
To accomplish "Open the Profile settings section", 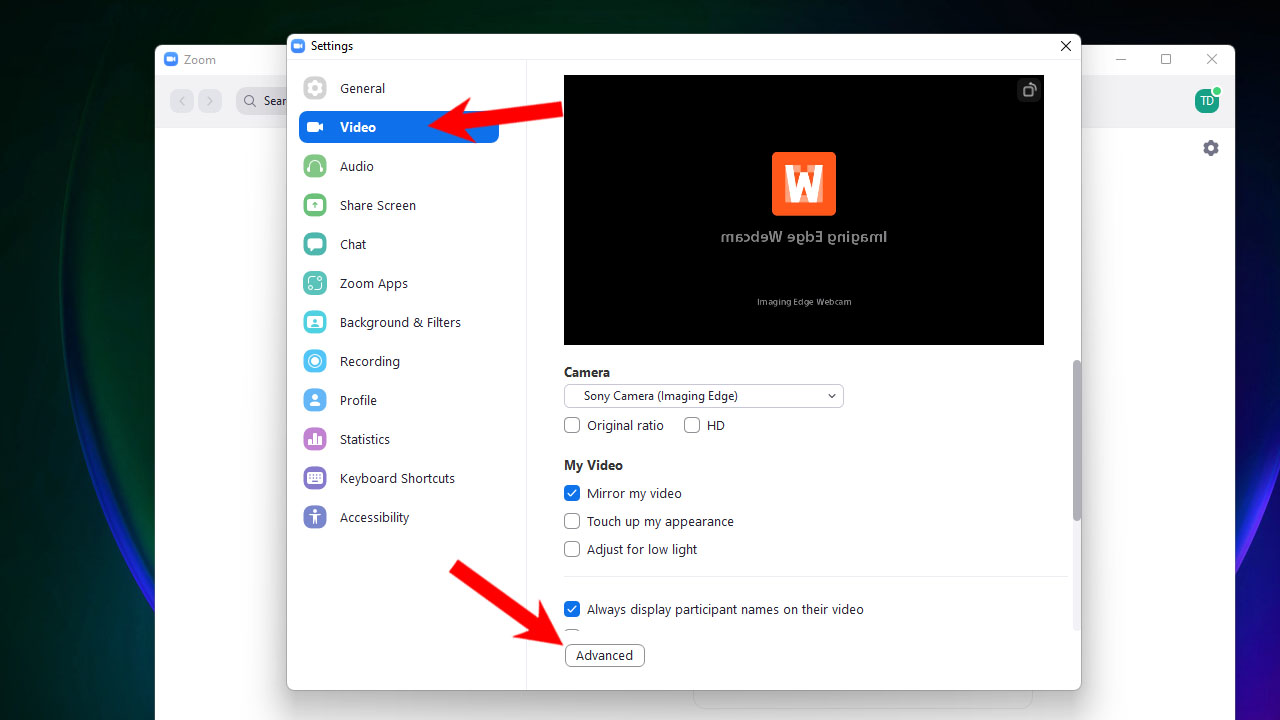I will pyautogui.click(x=358, y=400).
